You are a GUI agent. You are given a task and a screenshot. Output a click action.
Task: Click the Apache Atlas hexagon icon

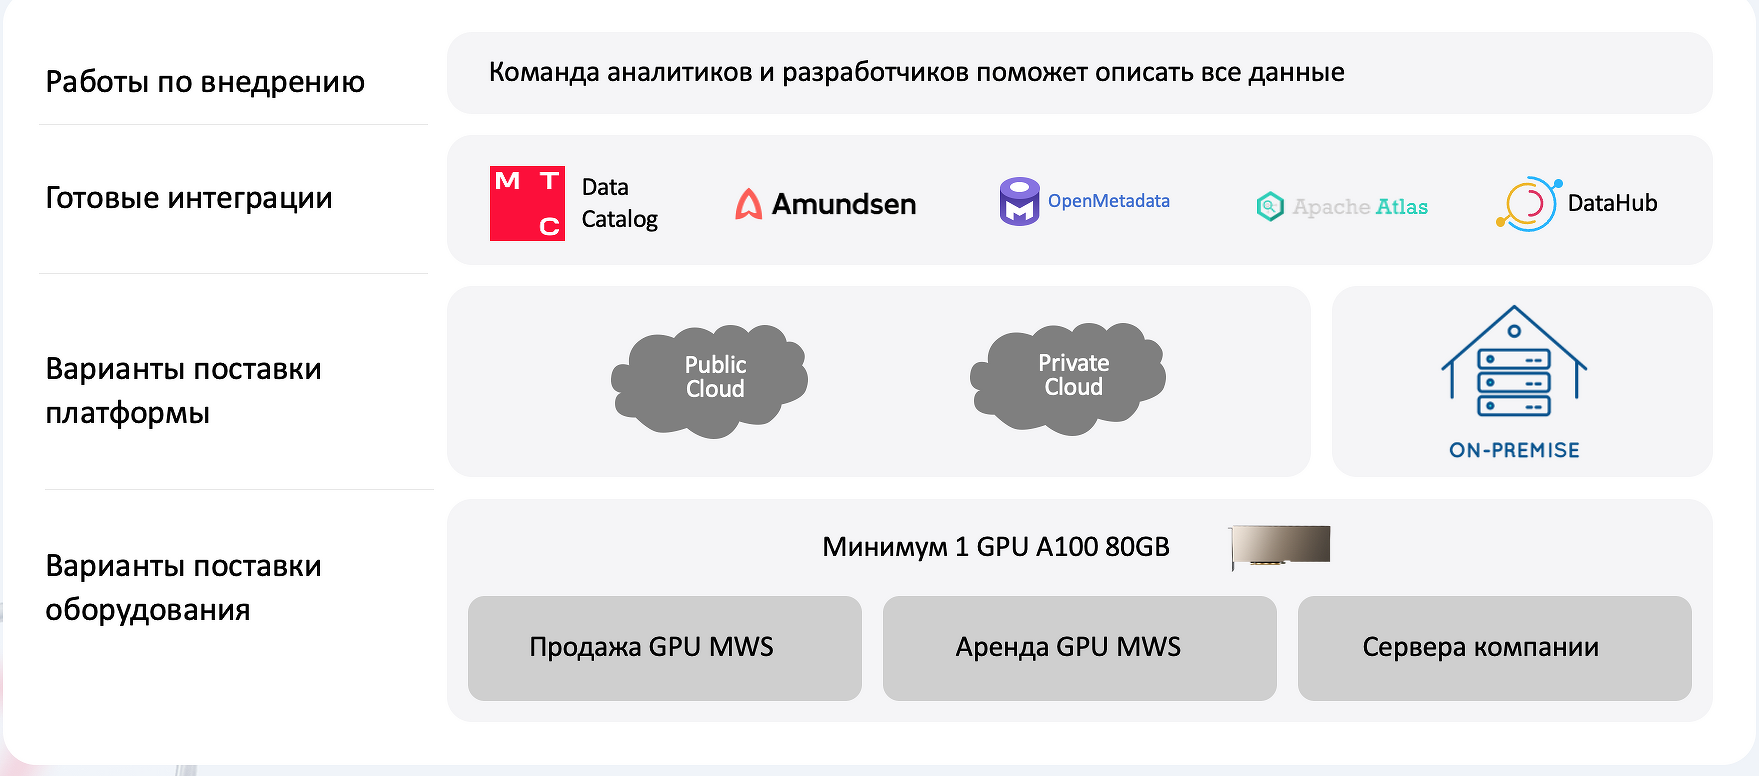pyautogui.click(x=1270, y=206)
